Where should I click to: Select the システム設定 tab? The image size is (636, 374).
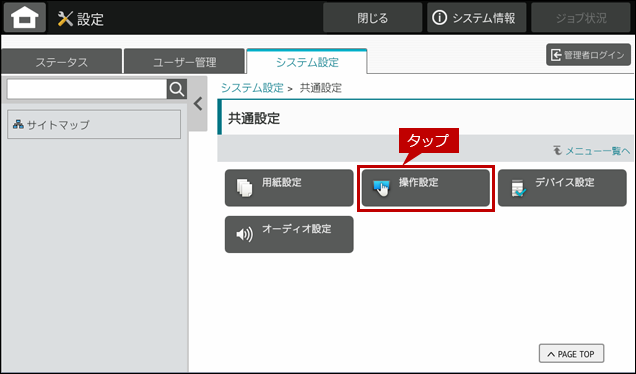(x=307, y=62)
